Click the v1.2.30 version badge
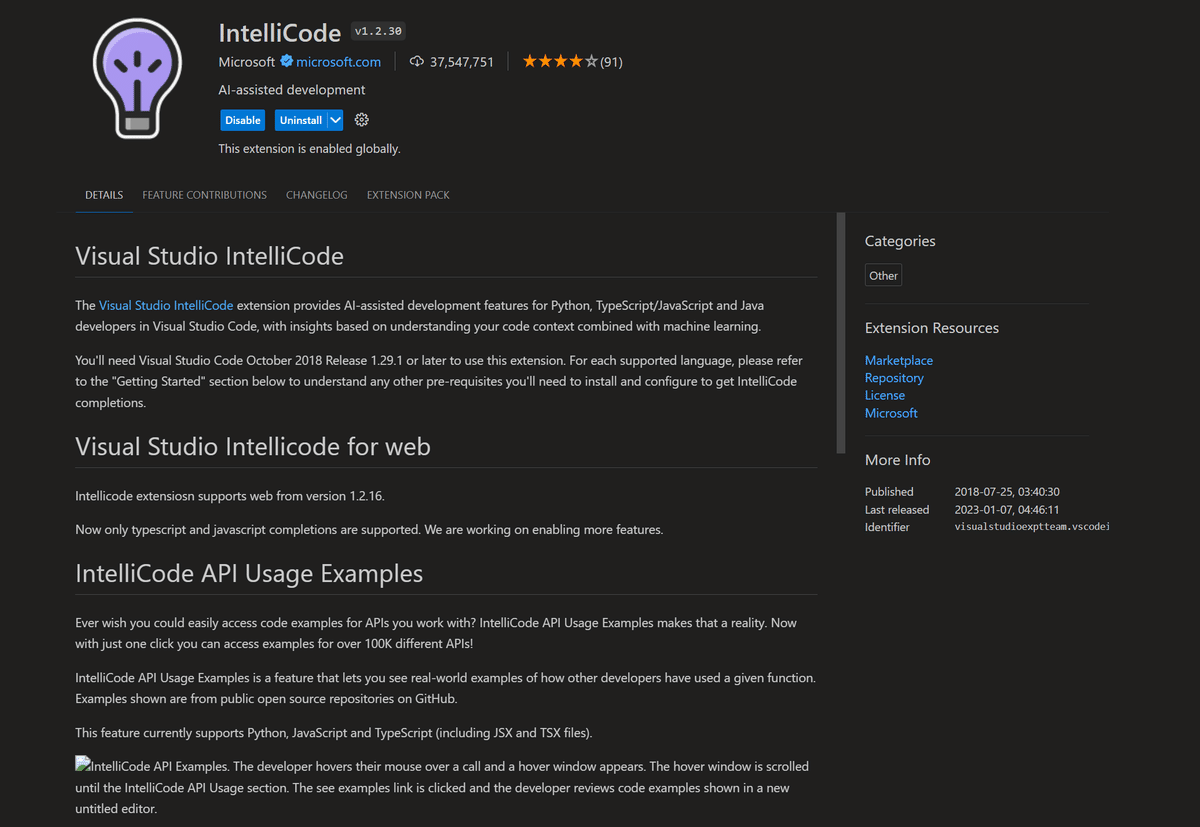The image size is (1200, 827). point(377,30)
